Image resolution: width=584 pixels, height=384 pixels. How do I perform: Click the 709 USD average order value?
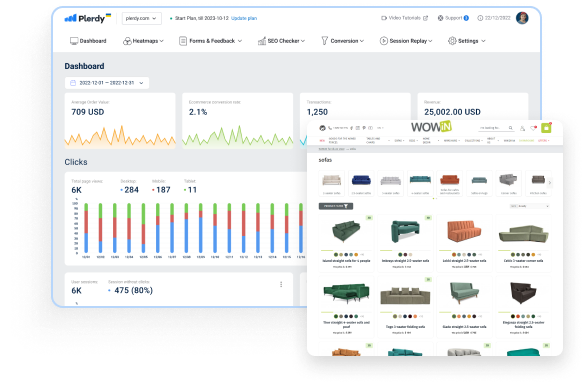pos(88,112)
